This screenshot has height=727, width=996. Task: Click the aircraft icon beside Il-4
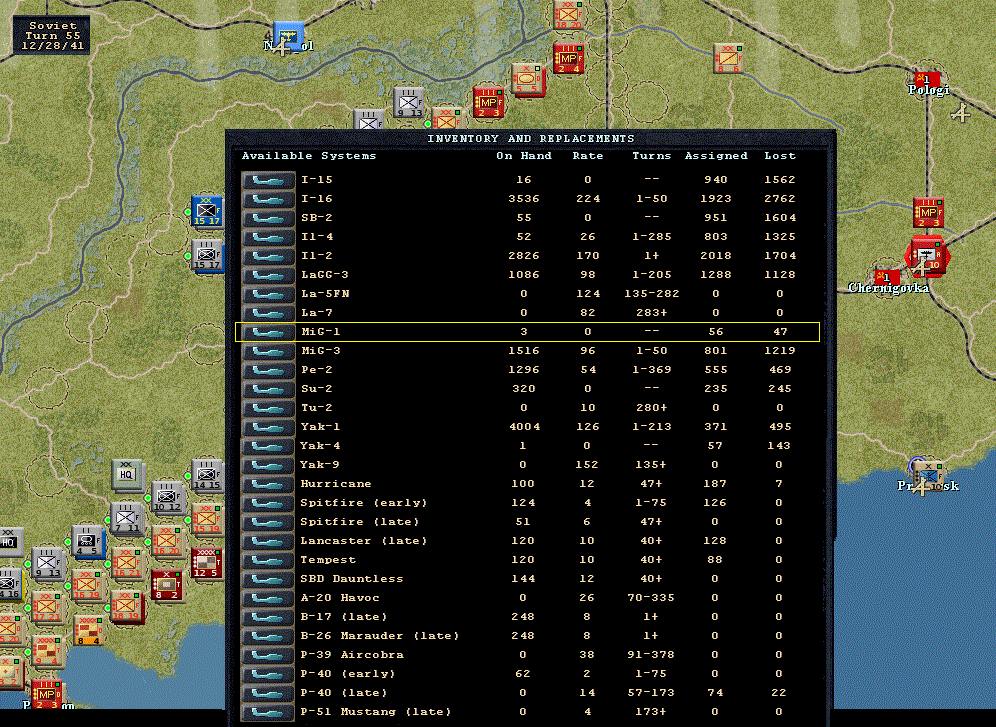268,237
